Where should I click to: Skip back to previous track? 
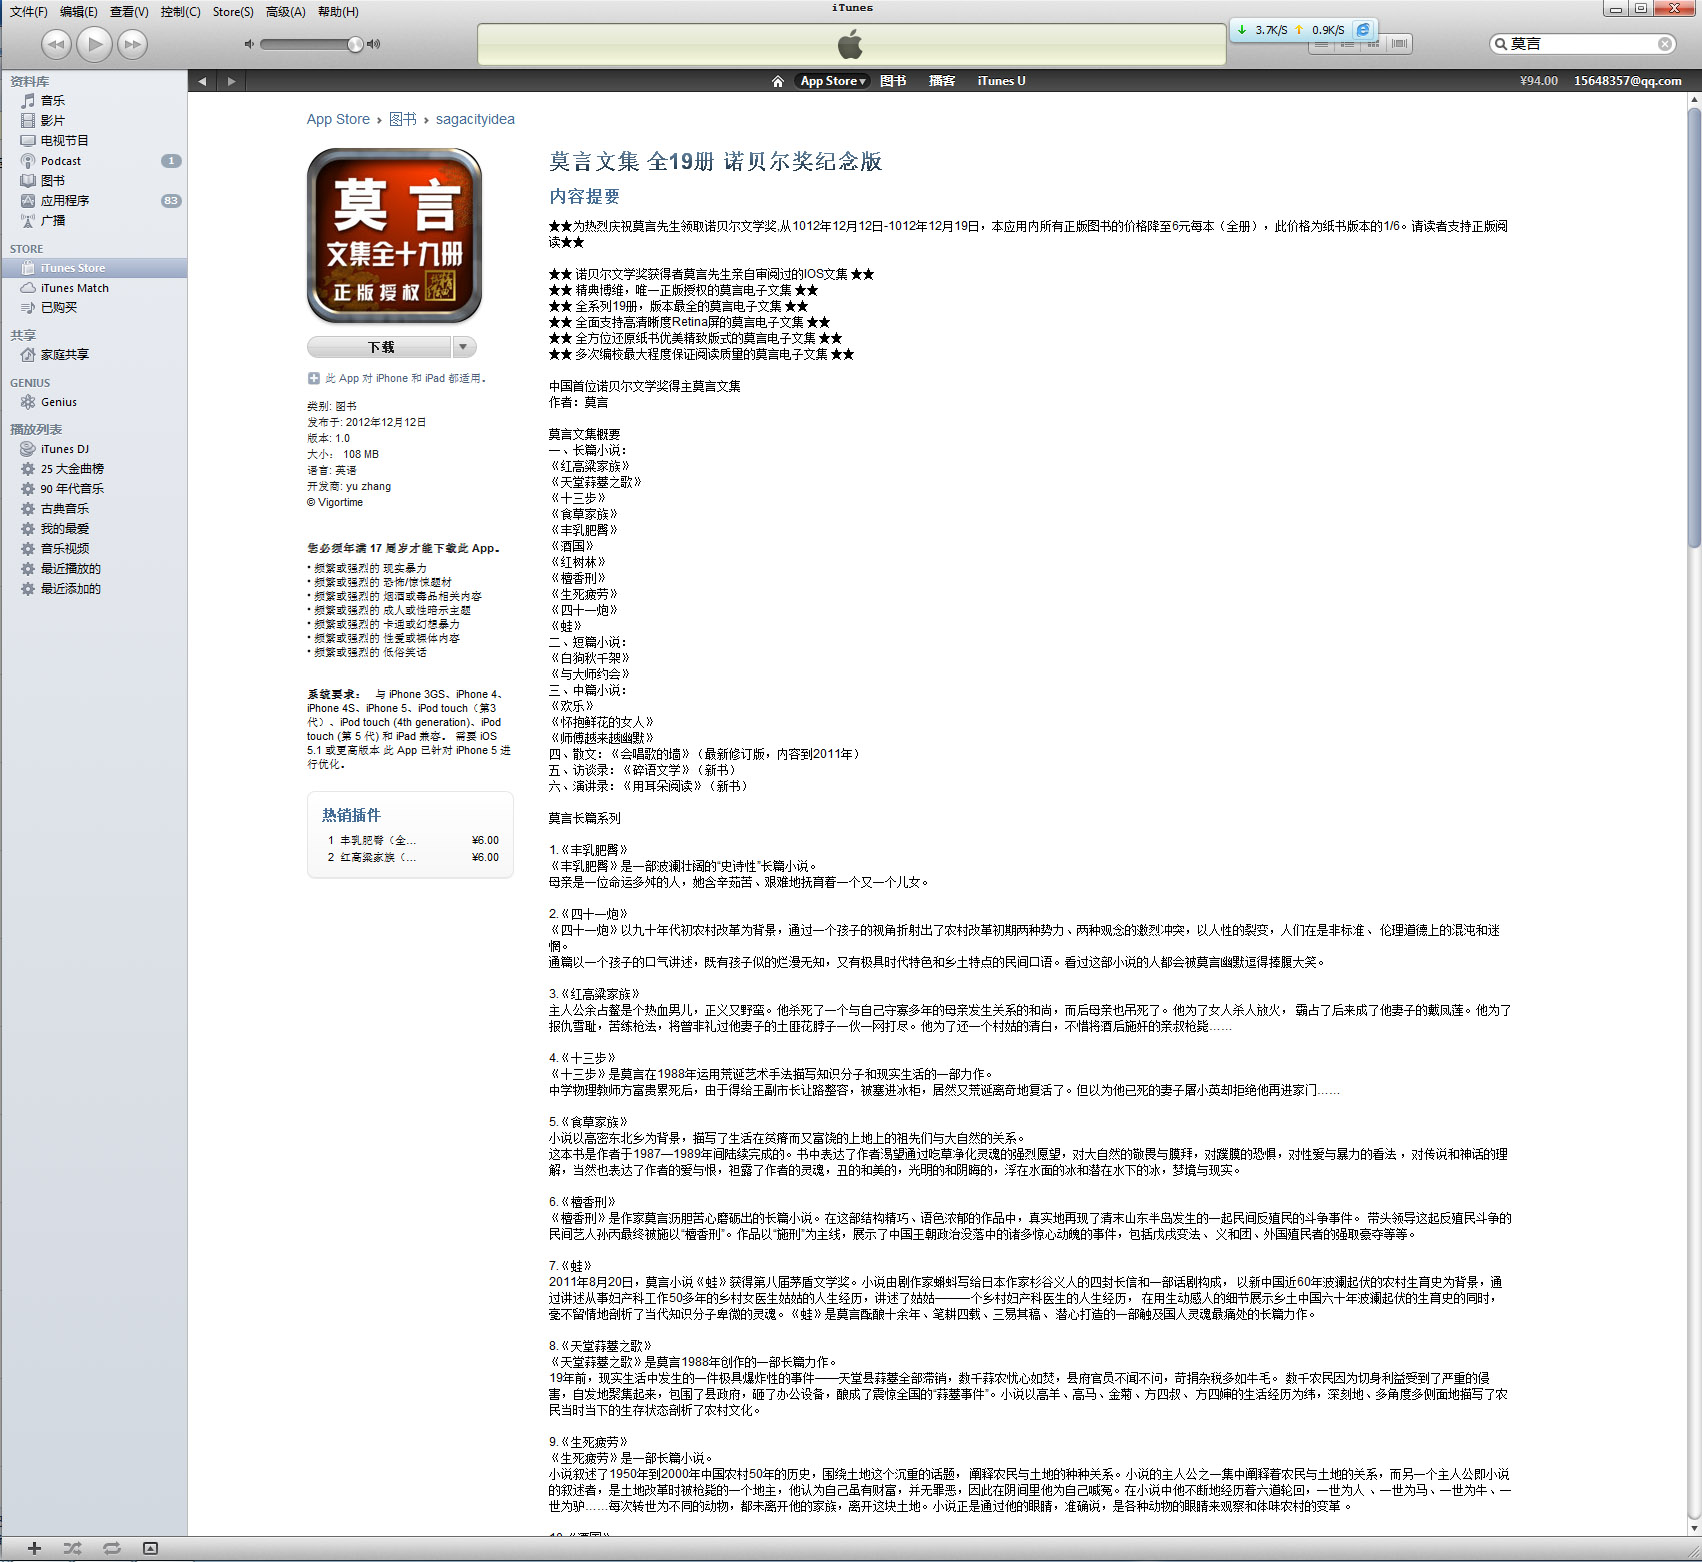57,44
